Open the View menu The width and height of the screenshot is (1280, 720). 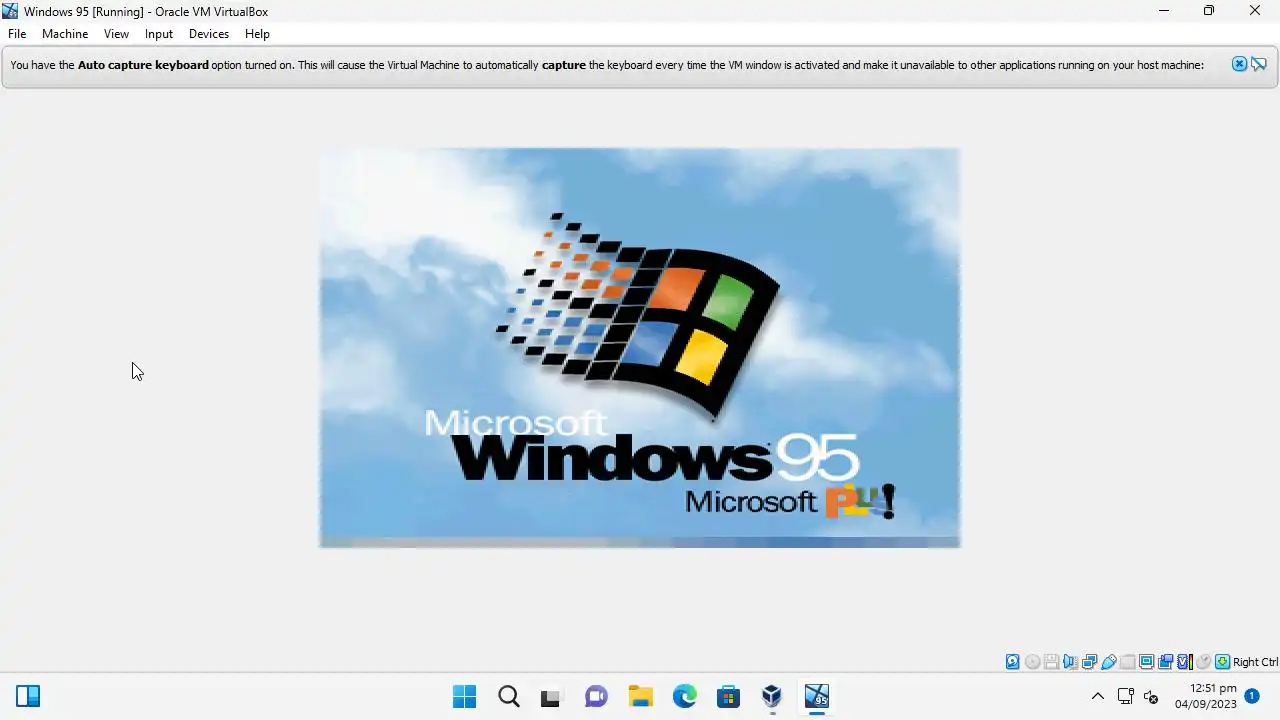(116, 34)
